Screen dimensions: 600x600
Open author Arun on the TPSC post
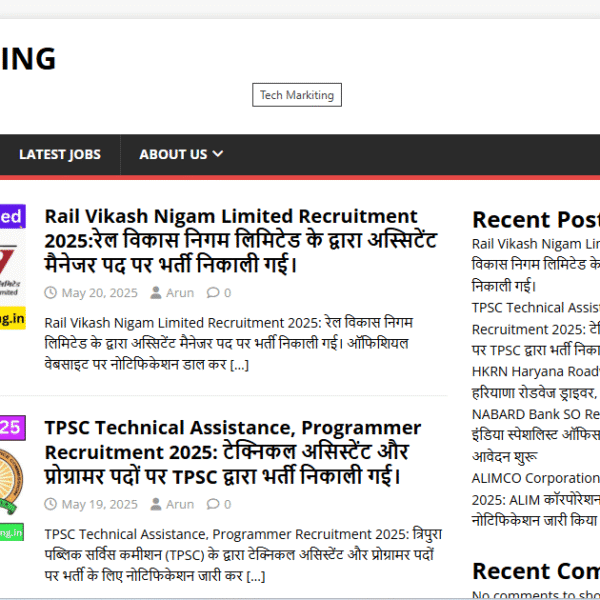pyautogui.click(x=180, y=504)
